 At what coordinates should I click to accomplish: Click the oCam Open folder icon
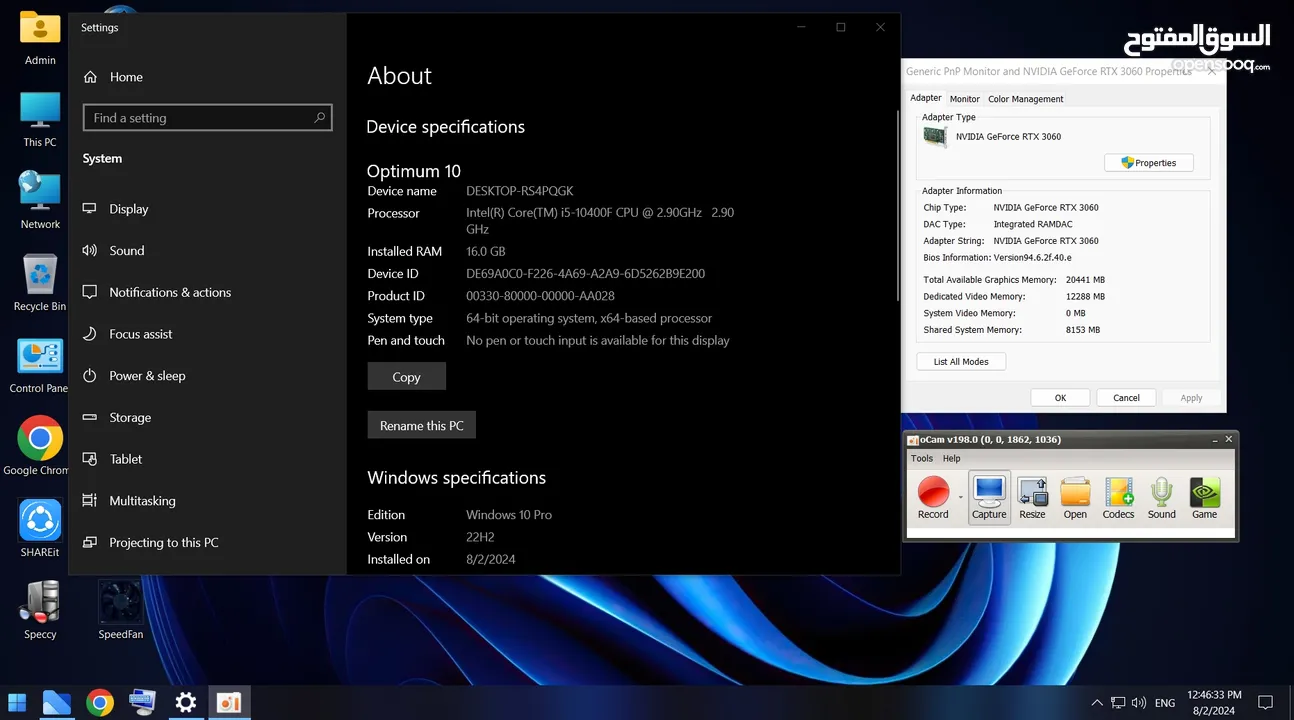click(1075, 498)
